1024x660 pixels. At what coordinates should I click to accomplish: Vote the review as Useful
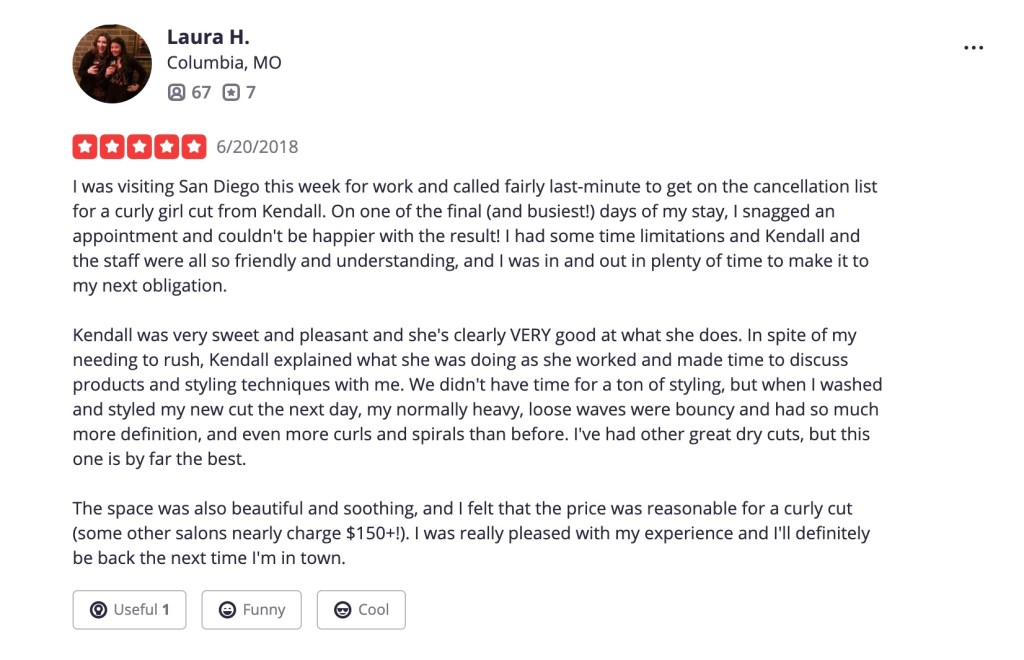[x=129, y=609]
